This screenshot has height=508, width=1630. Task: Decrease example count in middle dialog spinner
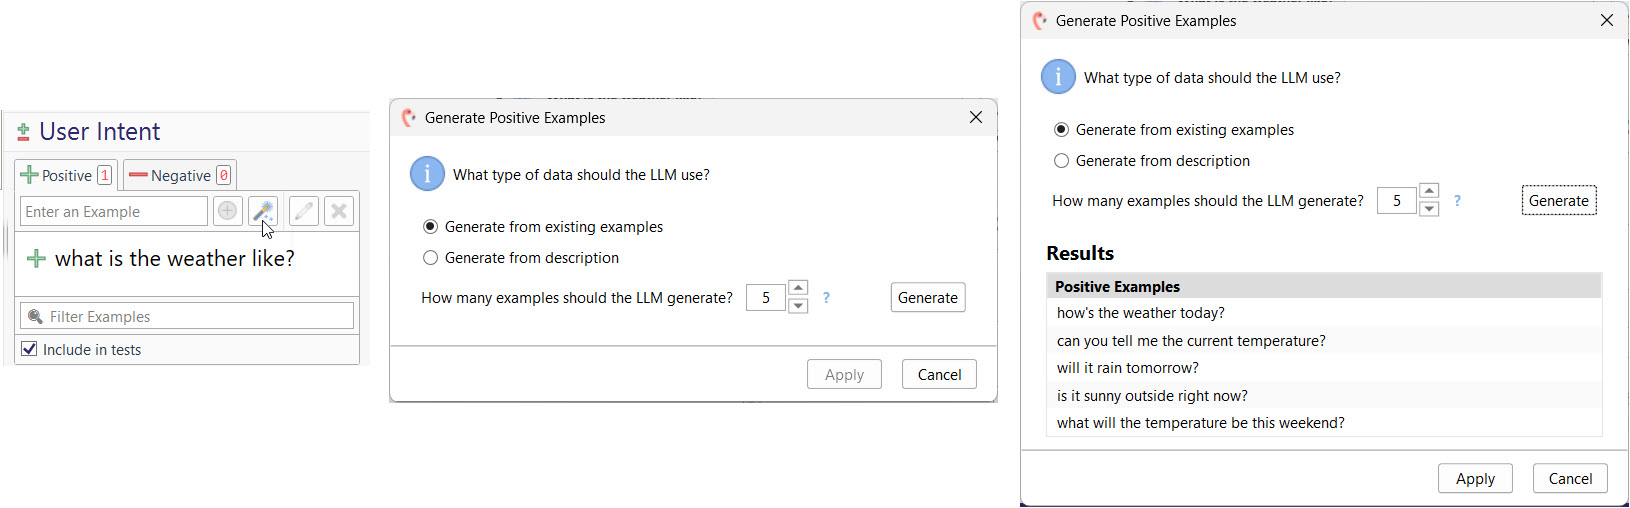(798, 306)
